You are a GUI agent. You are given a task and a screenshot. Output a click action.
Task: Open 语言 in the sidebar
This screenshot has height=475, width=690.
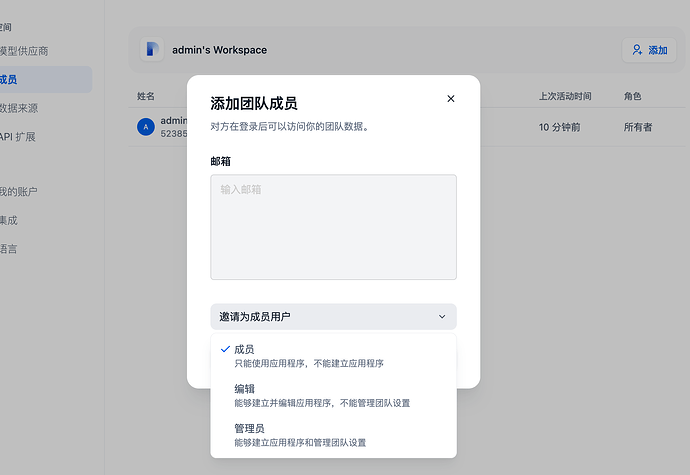point(9,249)
